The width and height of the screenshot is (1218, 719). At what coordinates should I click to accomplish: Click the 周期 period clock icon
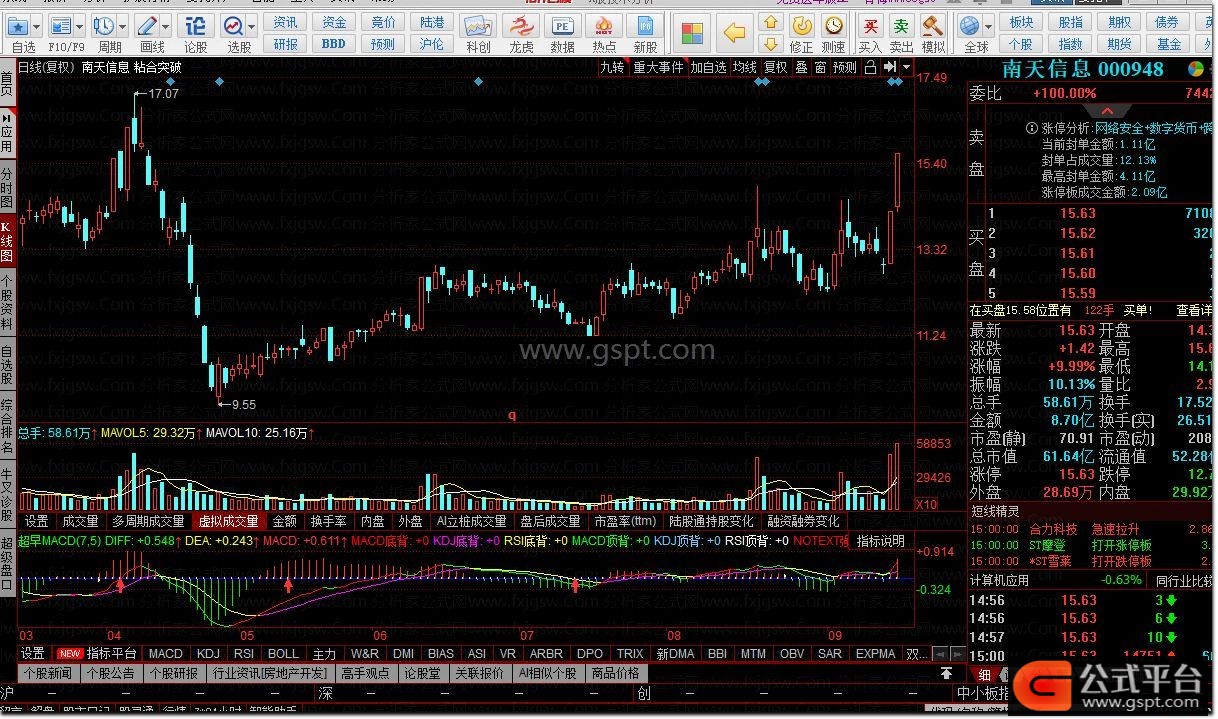104,26
